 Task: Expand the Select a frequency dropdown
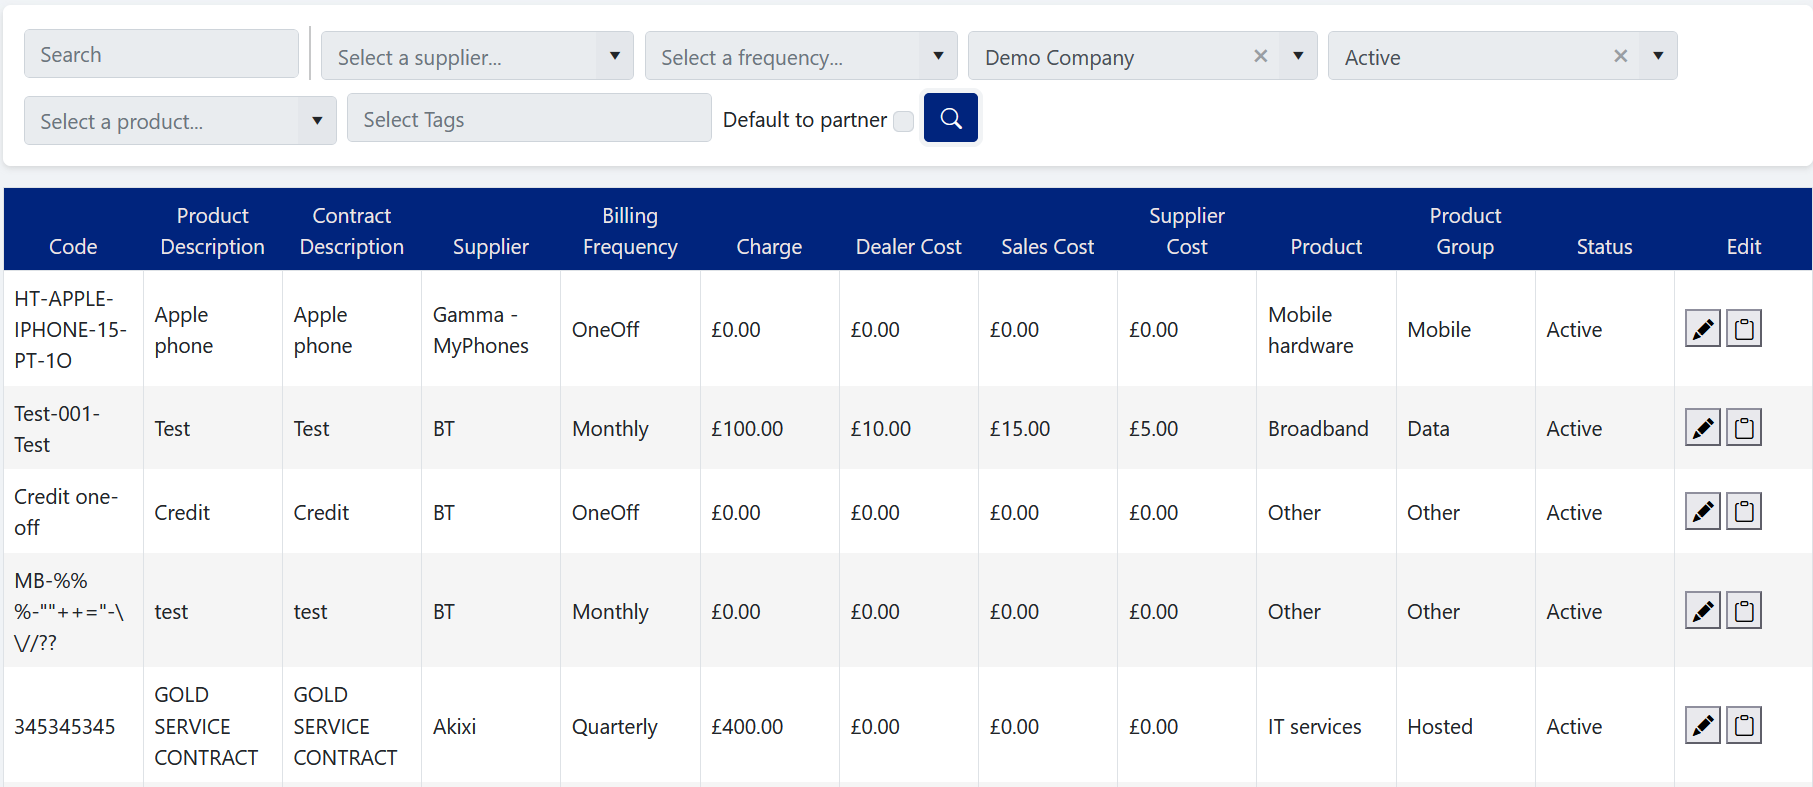tap(801, 57)
